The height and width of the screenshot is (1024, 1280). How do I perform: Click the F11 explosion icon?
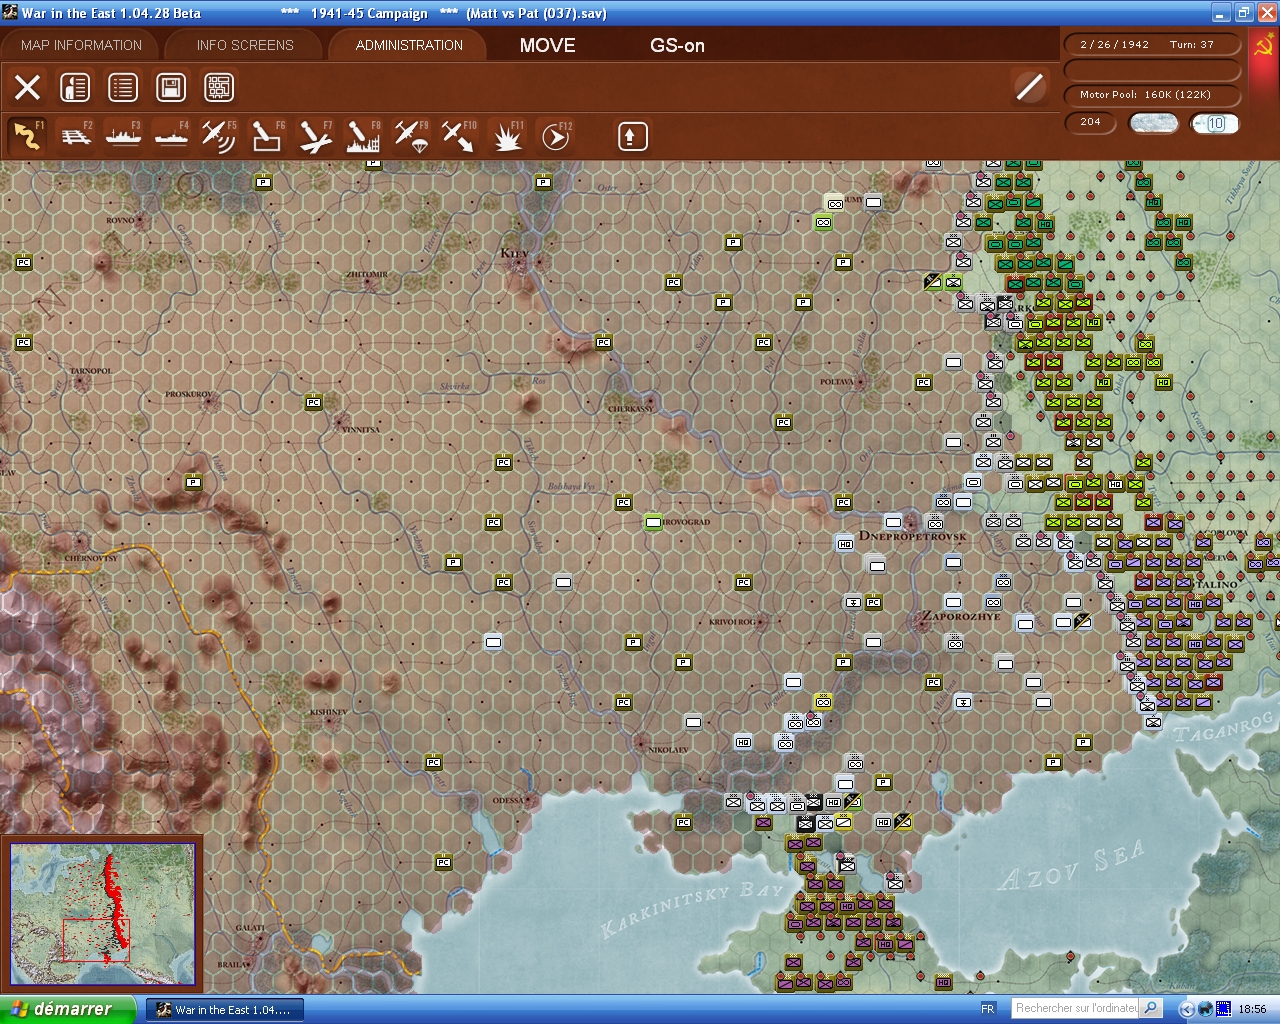coord(507,136)
